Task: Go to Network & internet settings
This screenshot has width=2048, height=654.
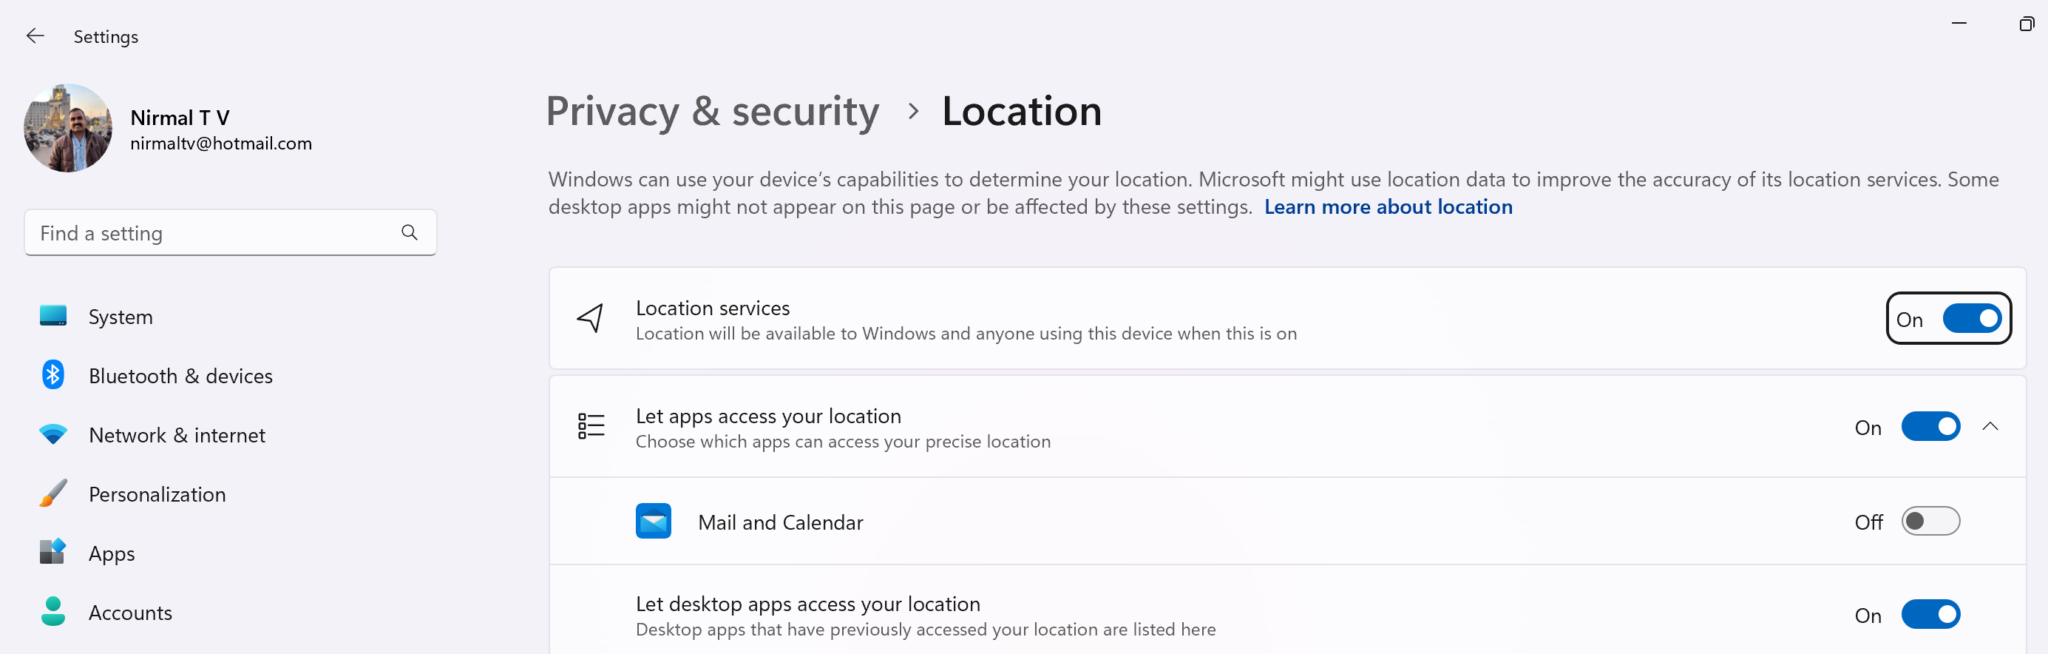Action: pos(177,435)
